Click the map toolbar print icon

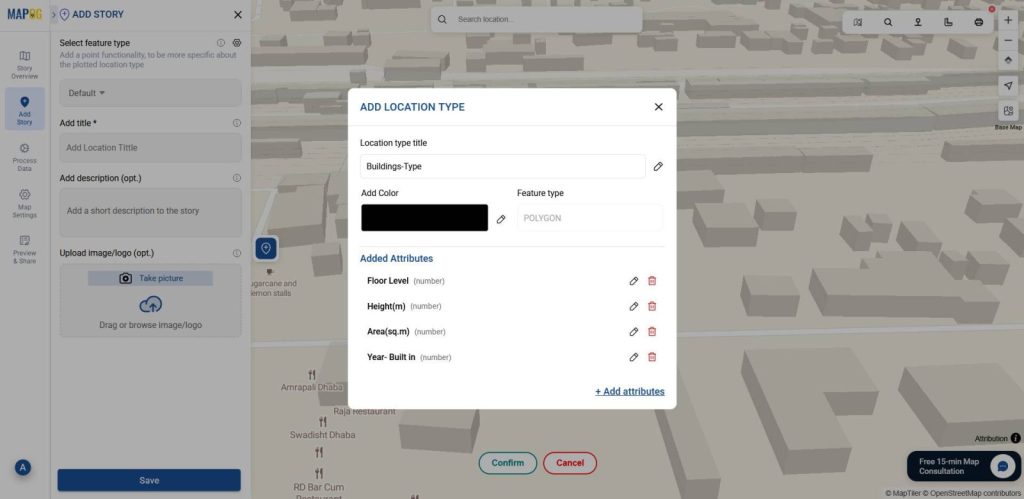pos(978,22)
